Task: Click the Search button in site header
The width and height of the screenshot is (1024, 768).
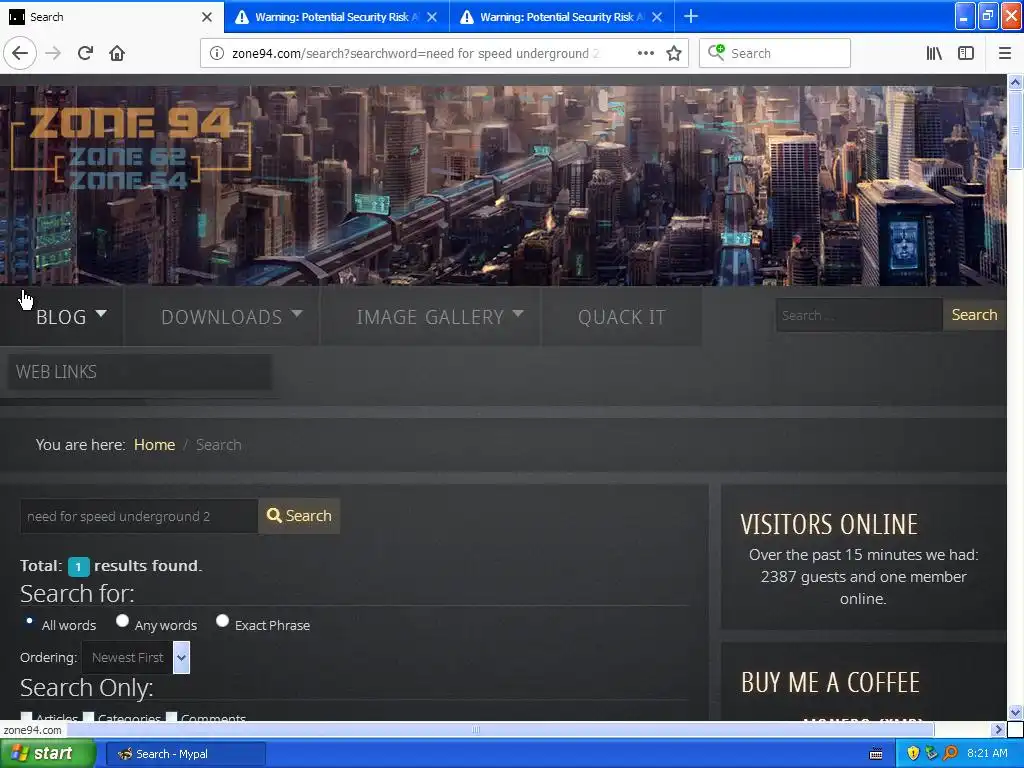Action: tap(974, 315)
